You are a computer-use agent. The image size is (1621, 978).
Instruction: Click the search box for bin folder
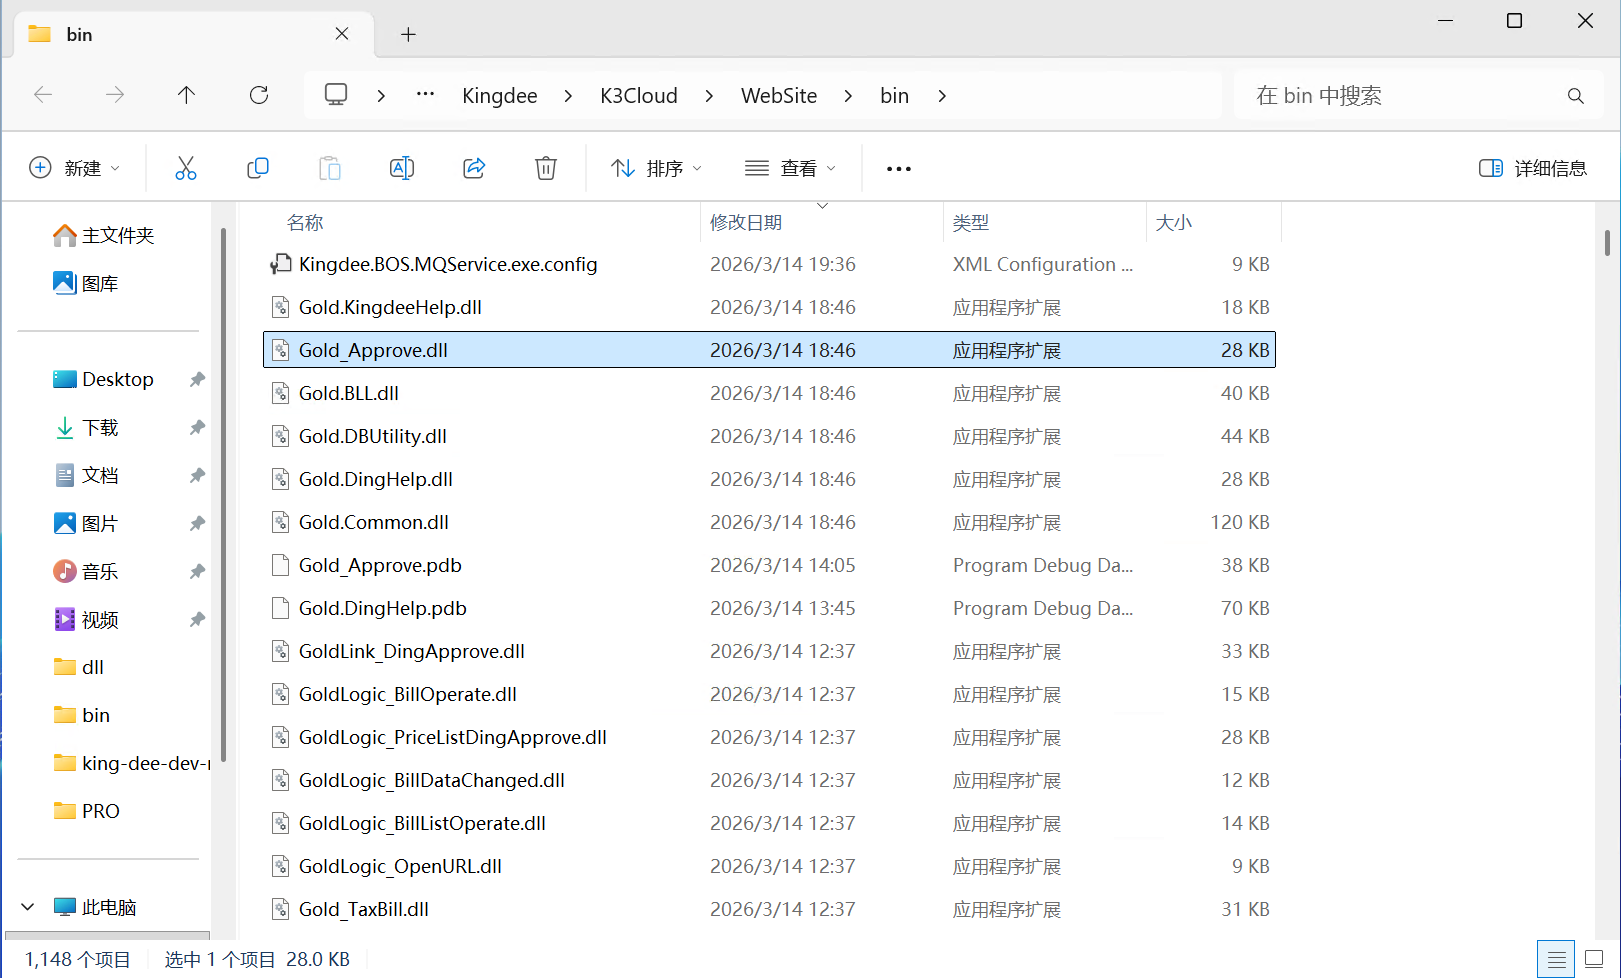[x=1400, y=96]
